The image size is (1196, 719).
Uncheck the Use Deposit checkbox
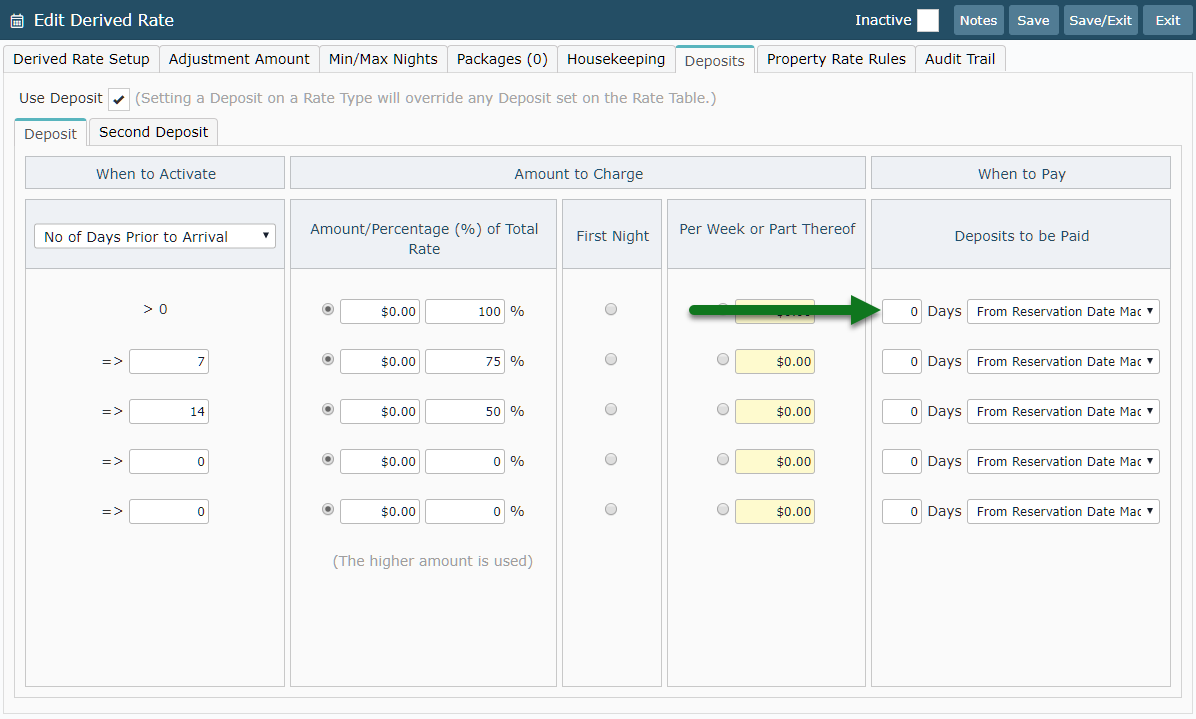tap(118, 99)
